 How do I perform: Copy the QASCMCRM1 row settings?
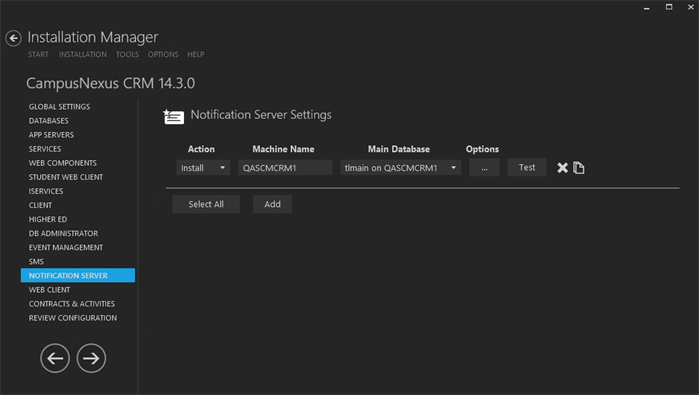click(x=579, y=168)
